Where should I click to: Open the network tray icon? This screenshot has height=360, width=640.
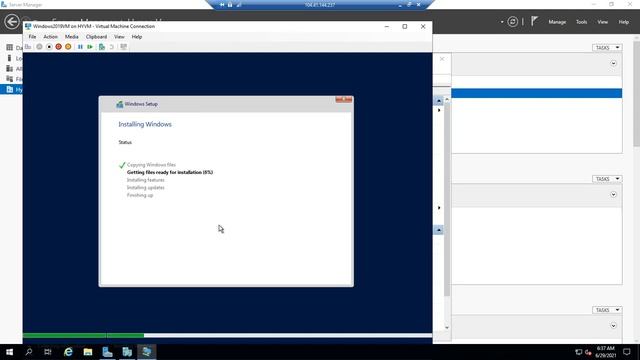tap(578, 352)
